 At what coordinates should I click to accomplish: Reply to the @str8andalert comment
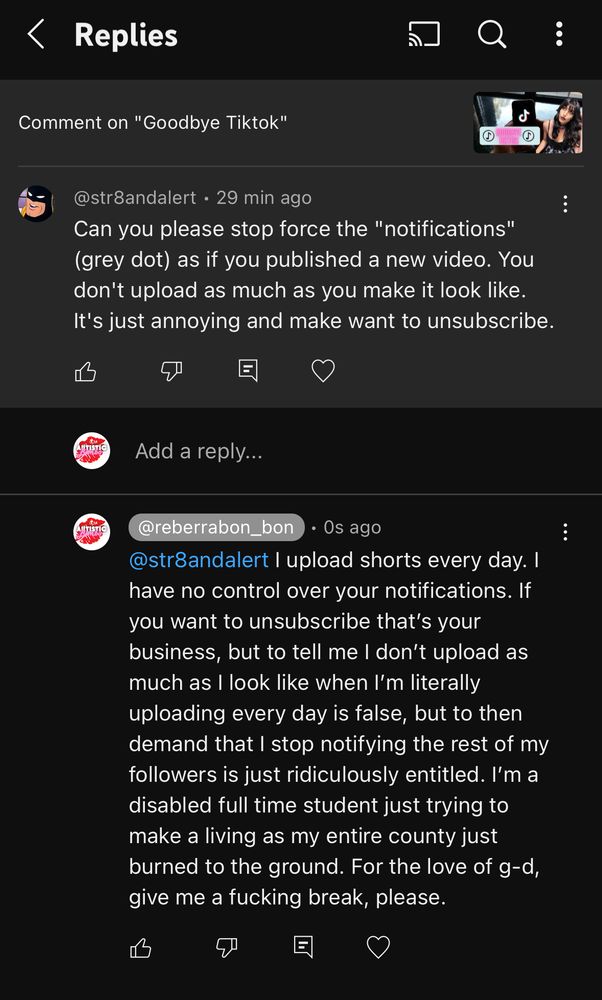pos(248,371)
